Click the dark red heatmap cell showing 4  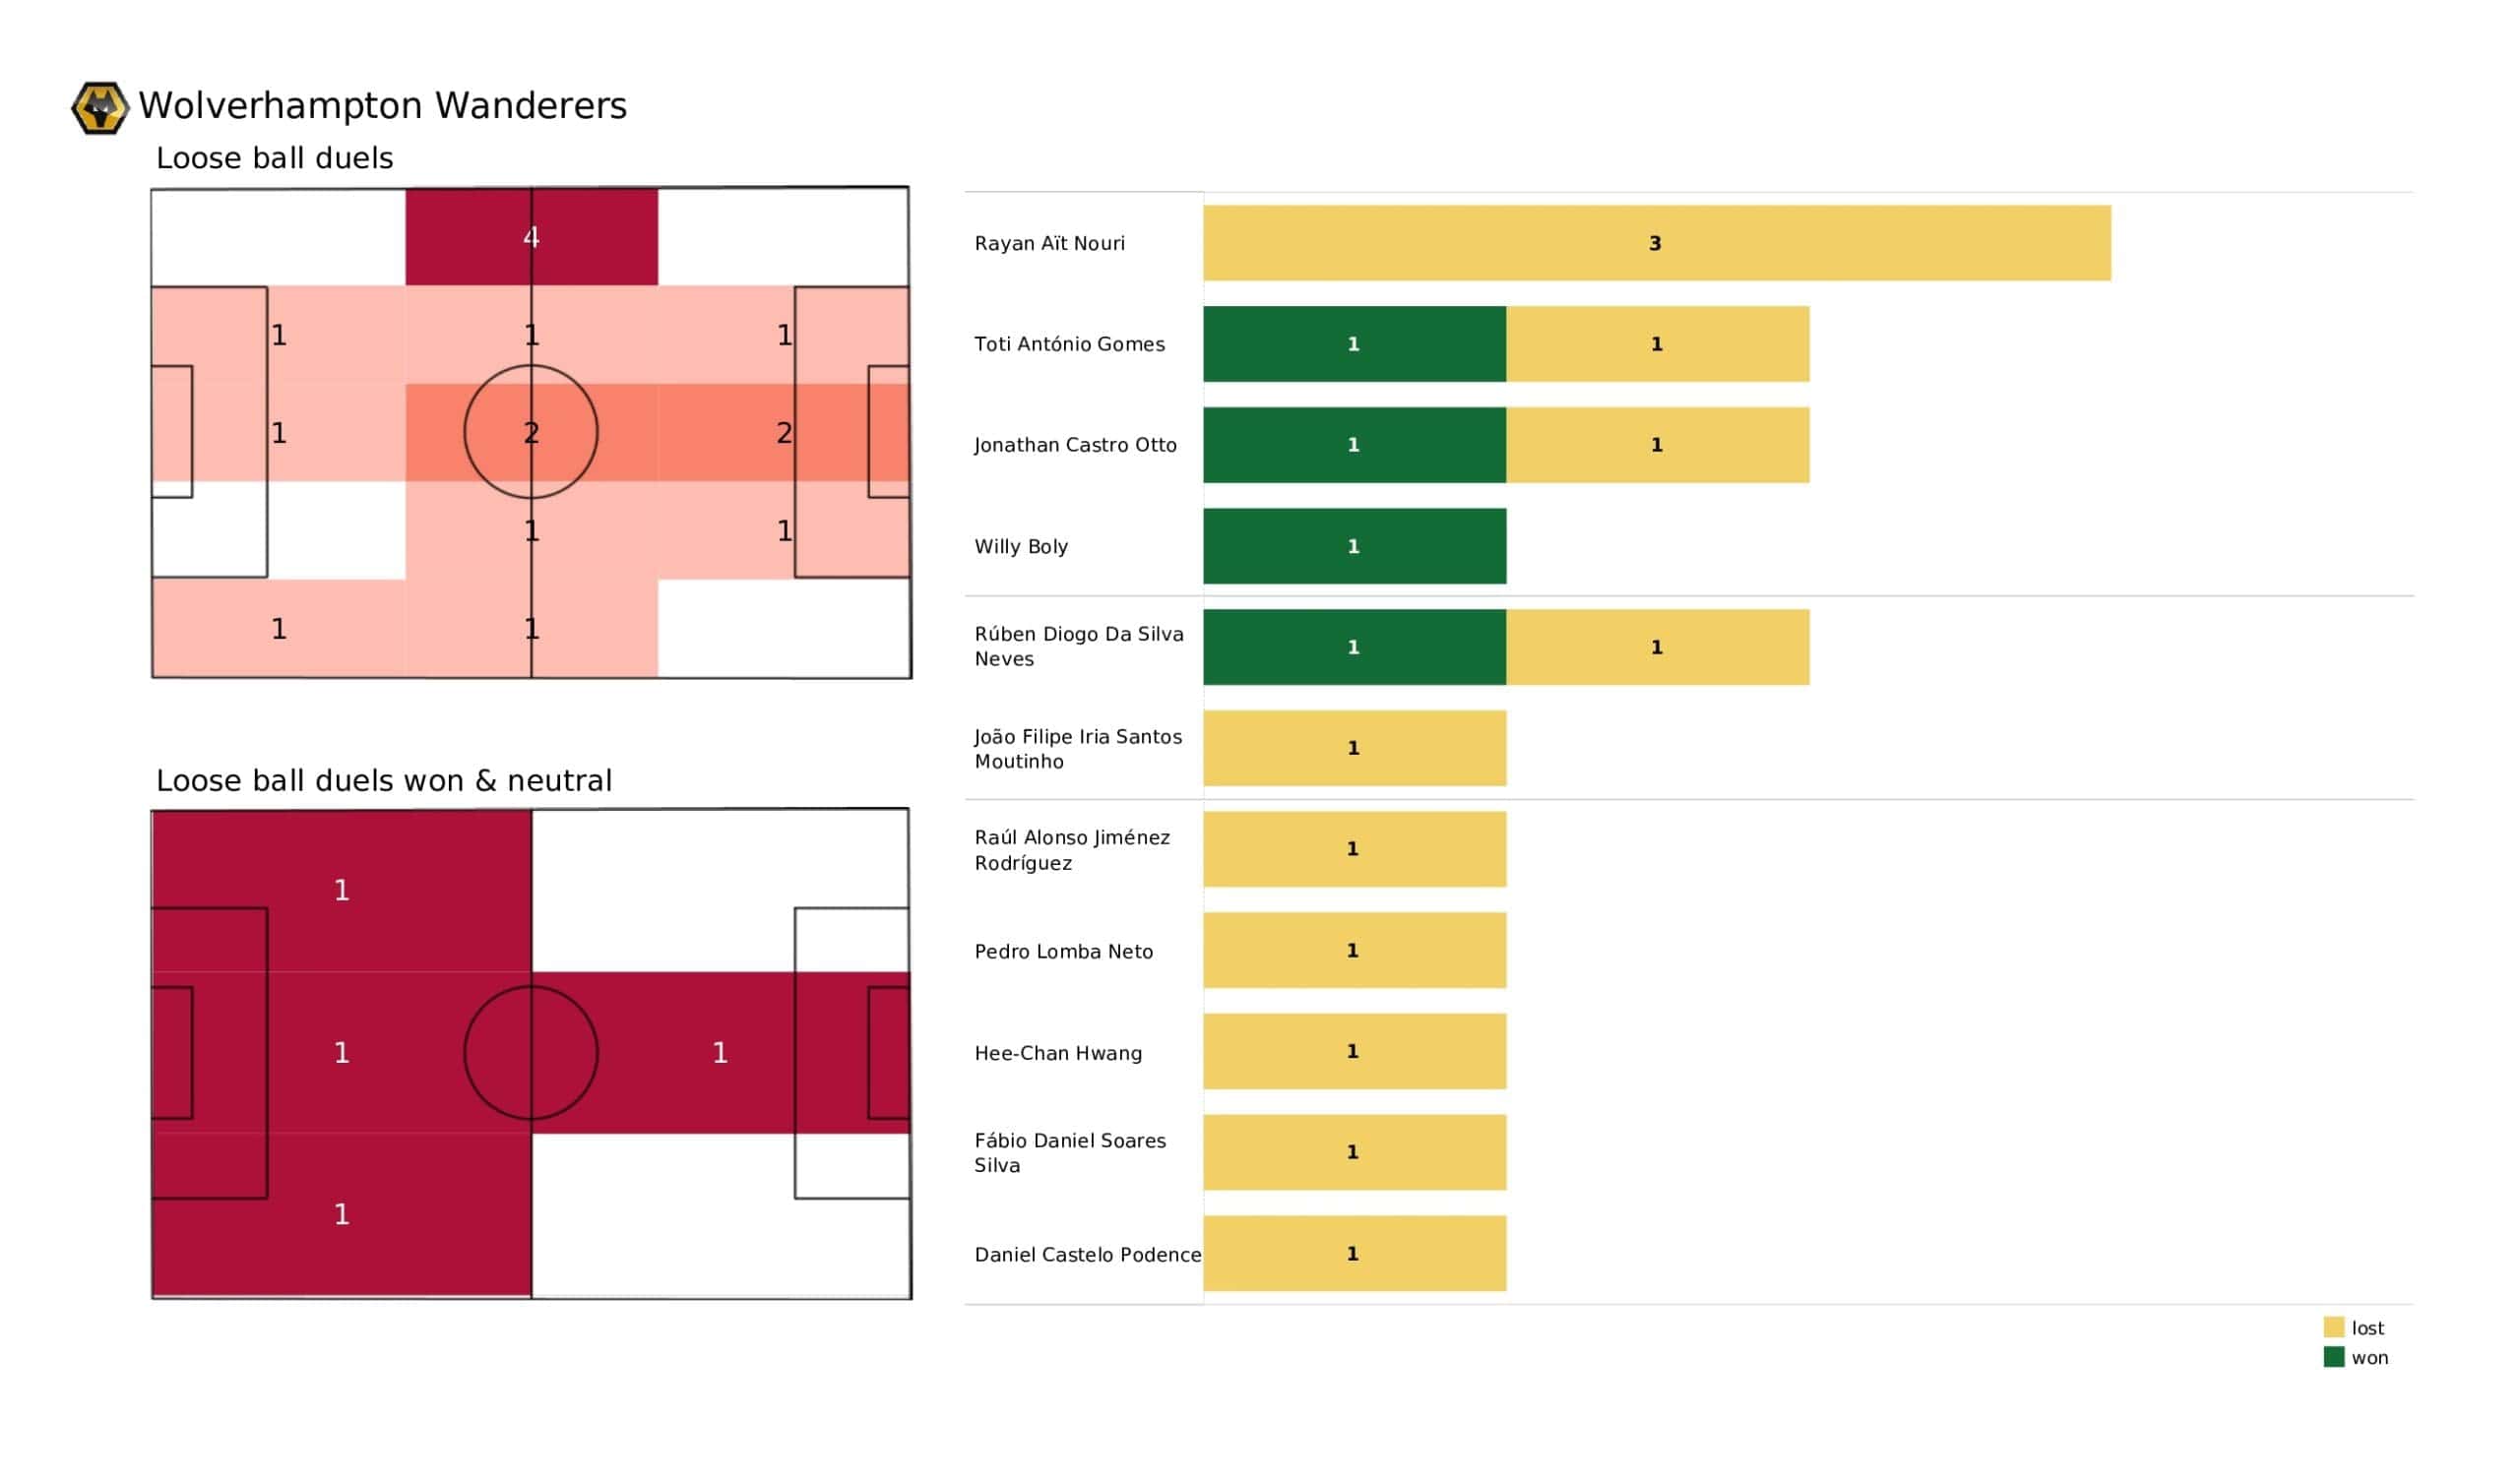coord(531,237)
